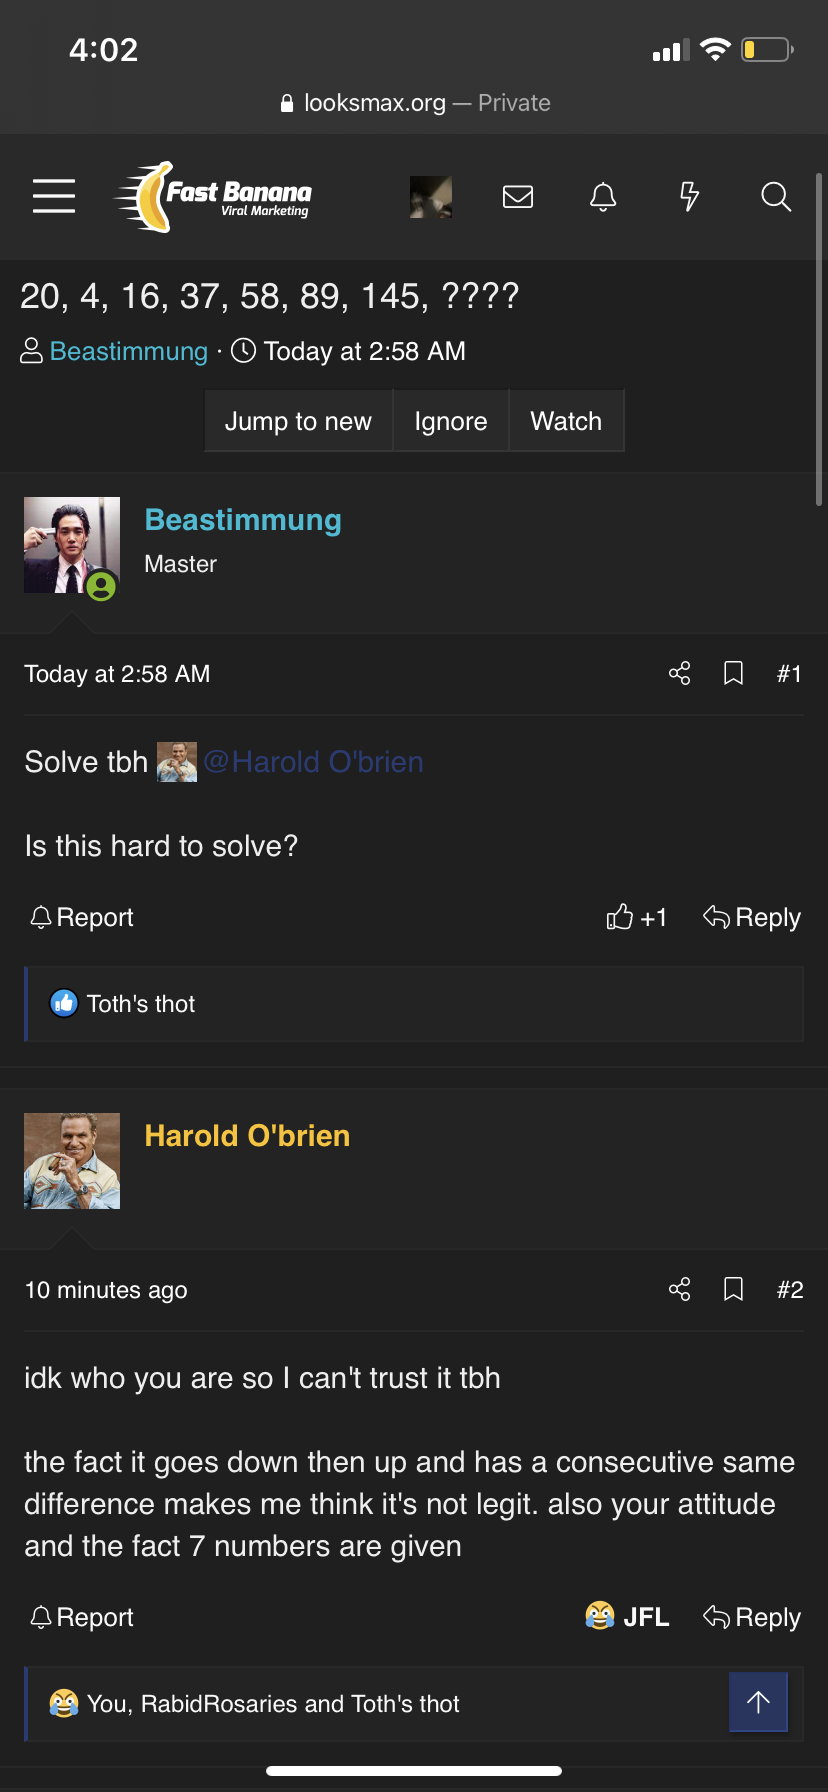Click the JFL reaction on post #2
828x1792 pixels.
(627, 1617)
